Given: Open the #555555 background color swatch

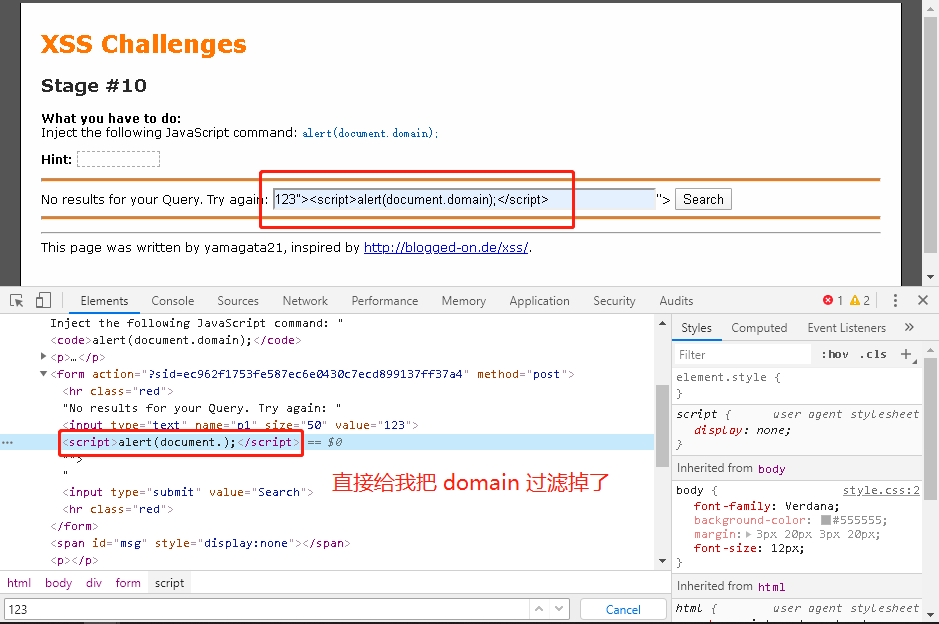Looking at the screenshot, I should tap(826, 520).
